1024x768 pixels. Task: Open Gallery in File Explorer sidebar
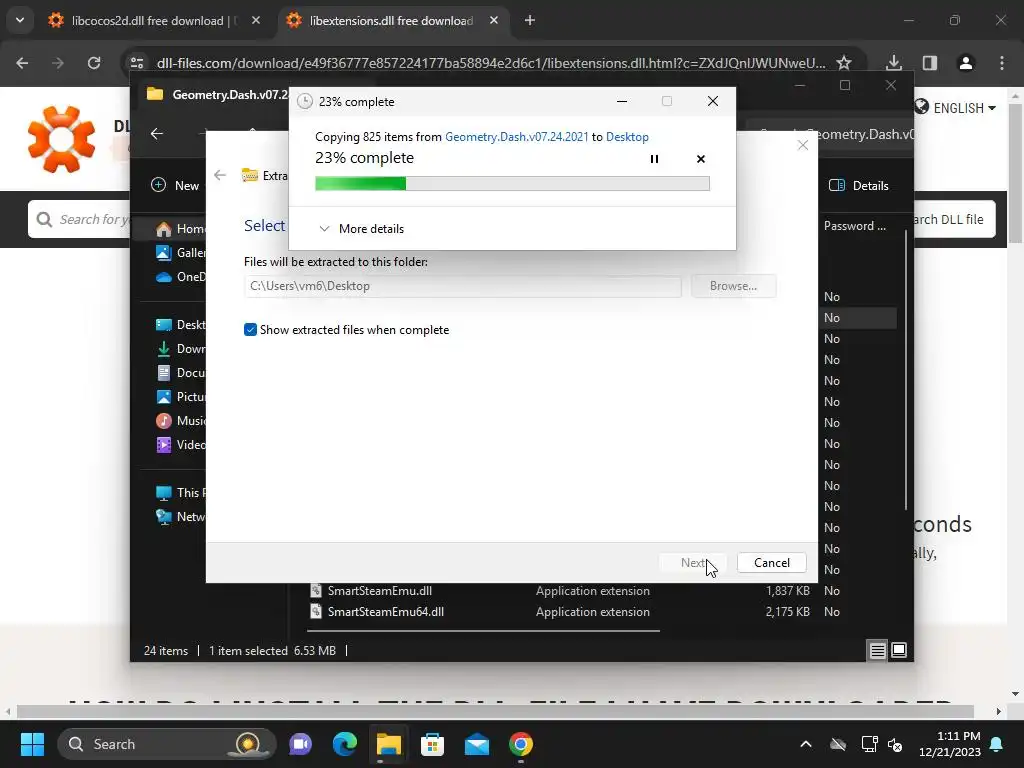tap(180, 253)
